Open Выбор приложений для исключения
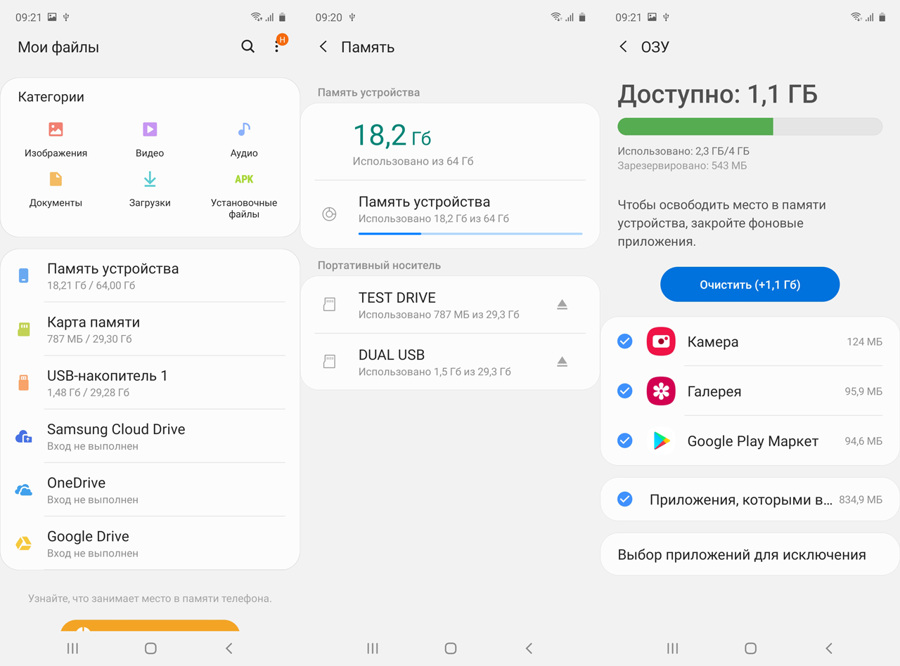Screen dimensions: 900x666 pos(742,554)
